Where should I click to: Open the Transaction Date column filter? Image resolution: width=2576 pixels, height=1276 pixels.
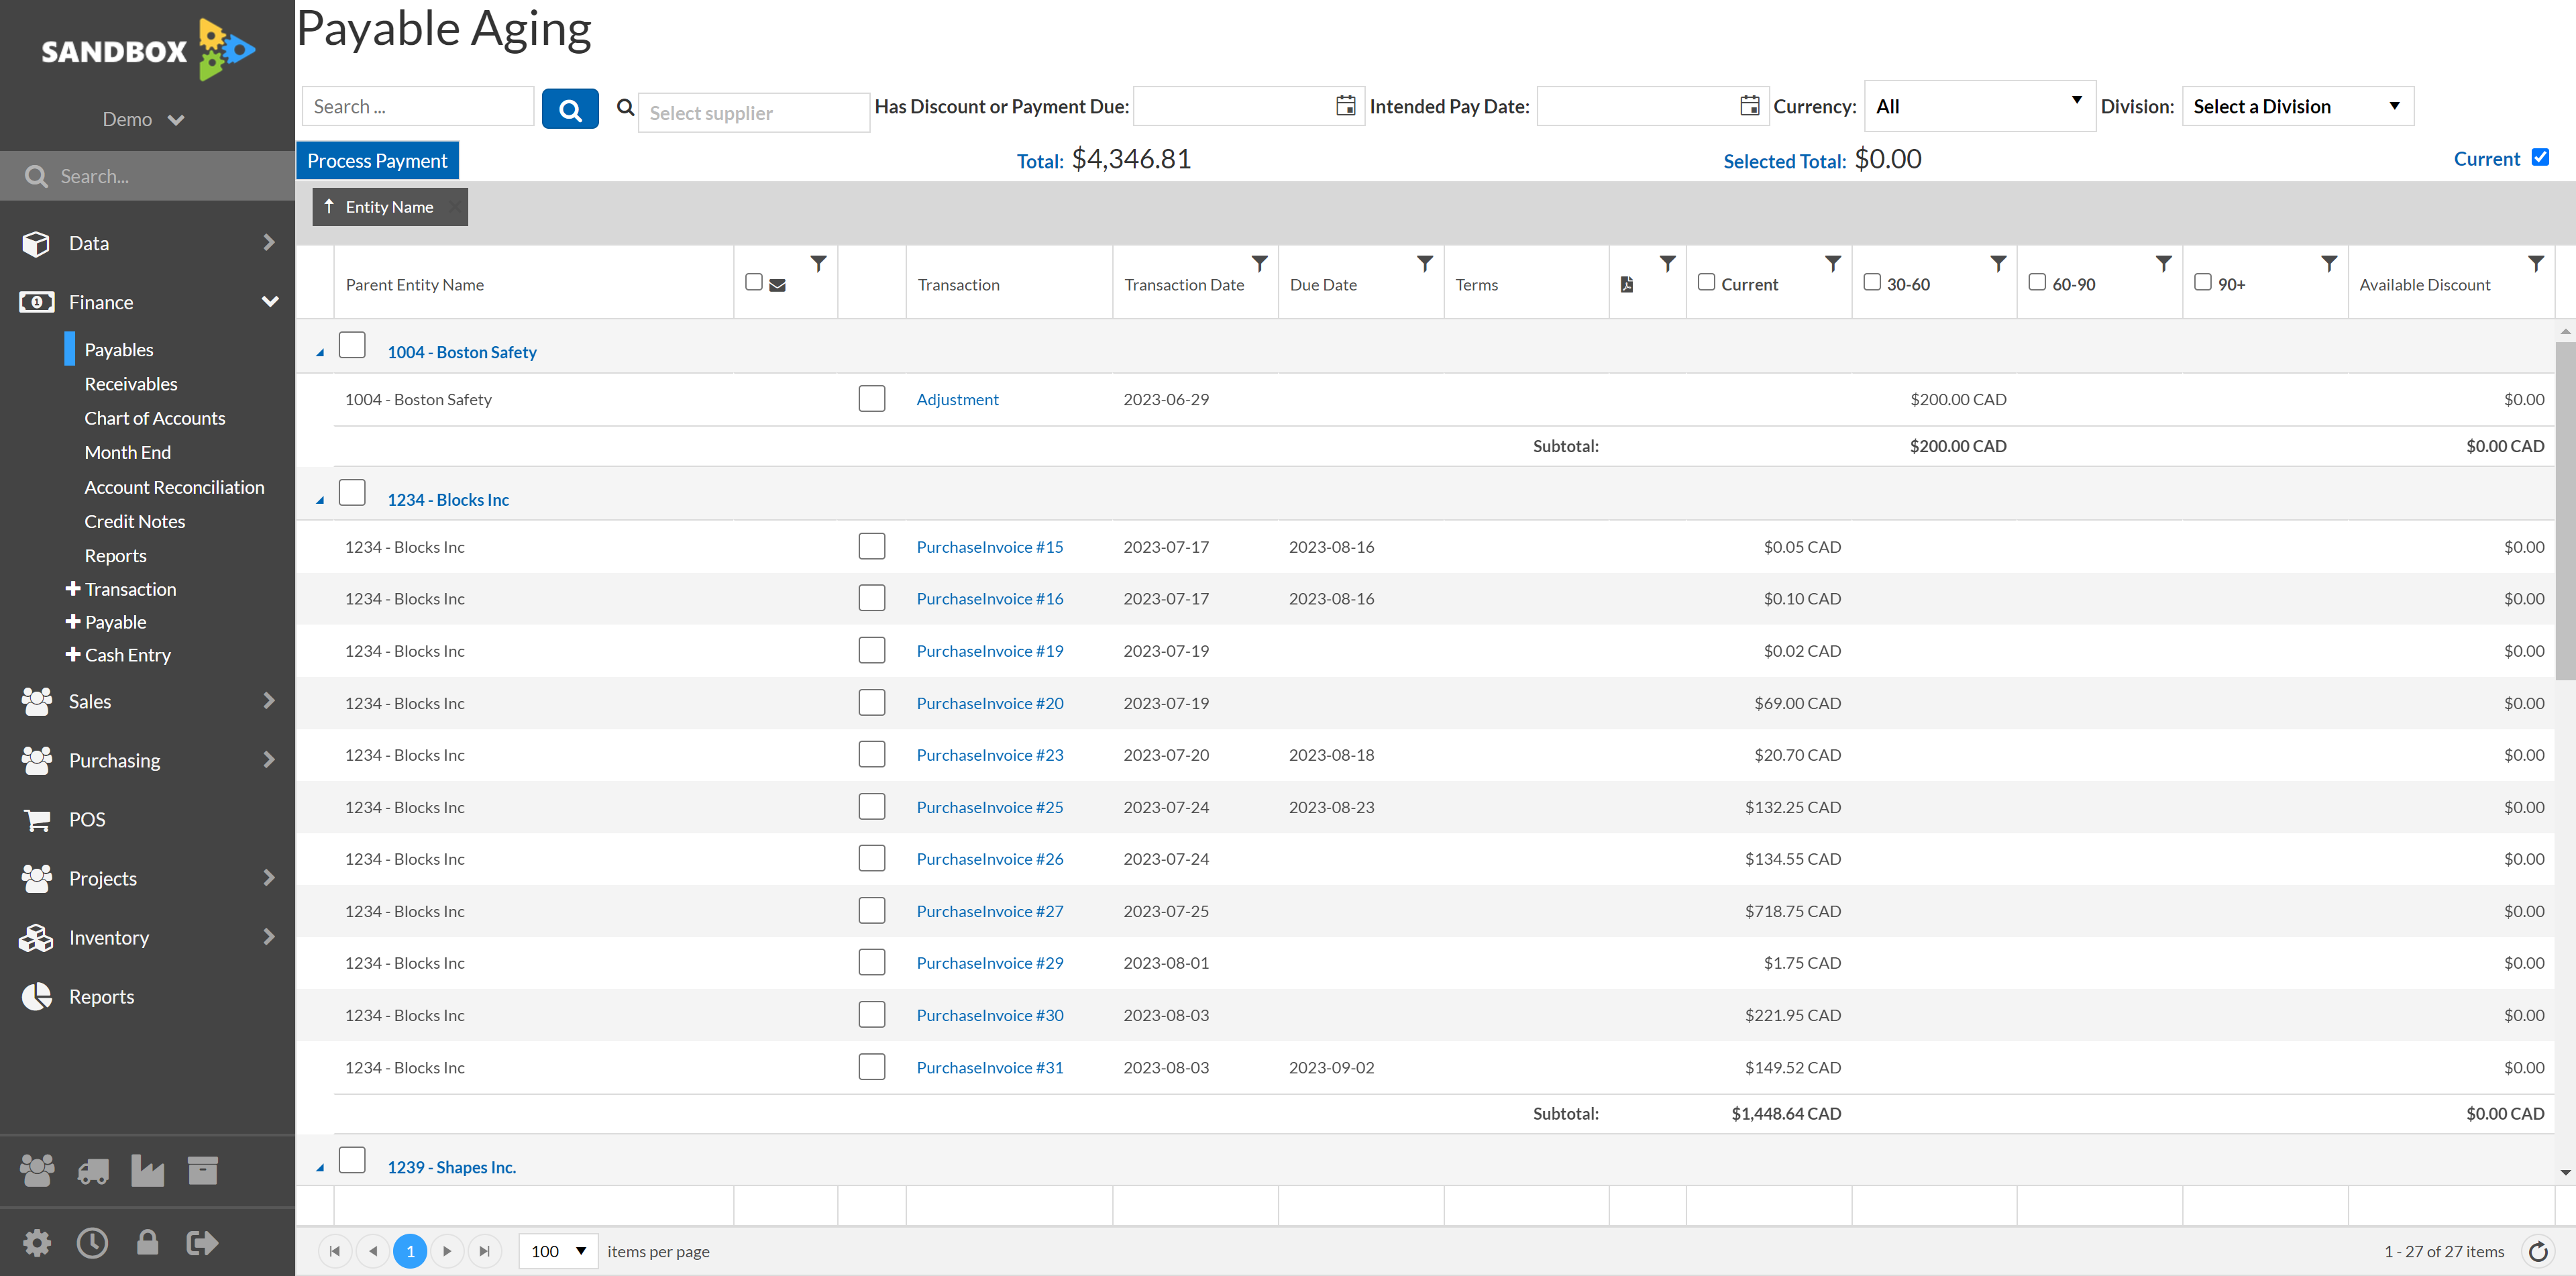1259,264
